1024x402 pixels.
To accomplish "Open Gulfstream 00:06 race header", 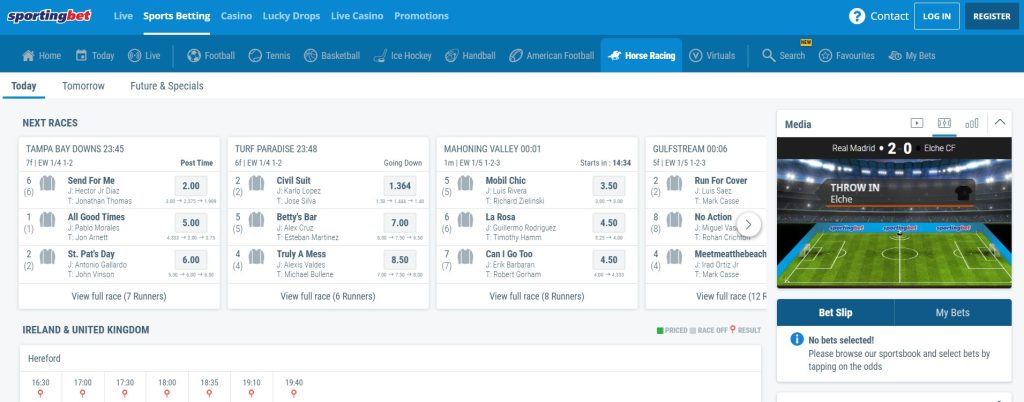I will point(690,149).
